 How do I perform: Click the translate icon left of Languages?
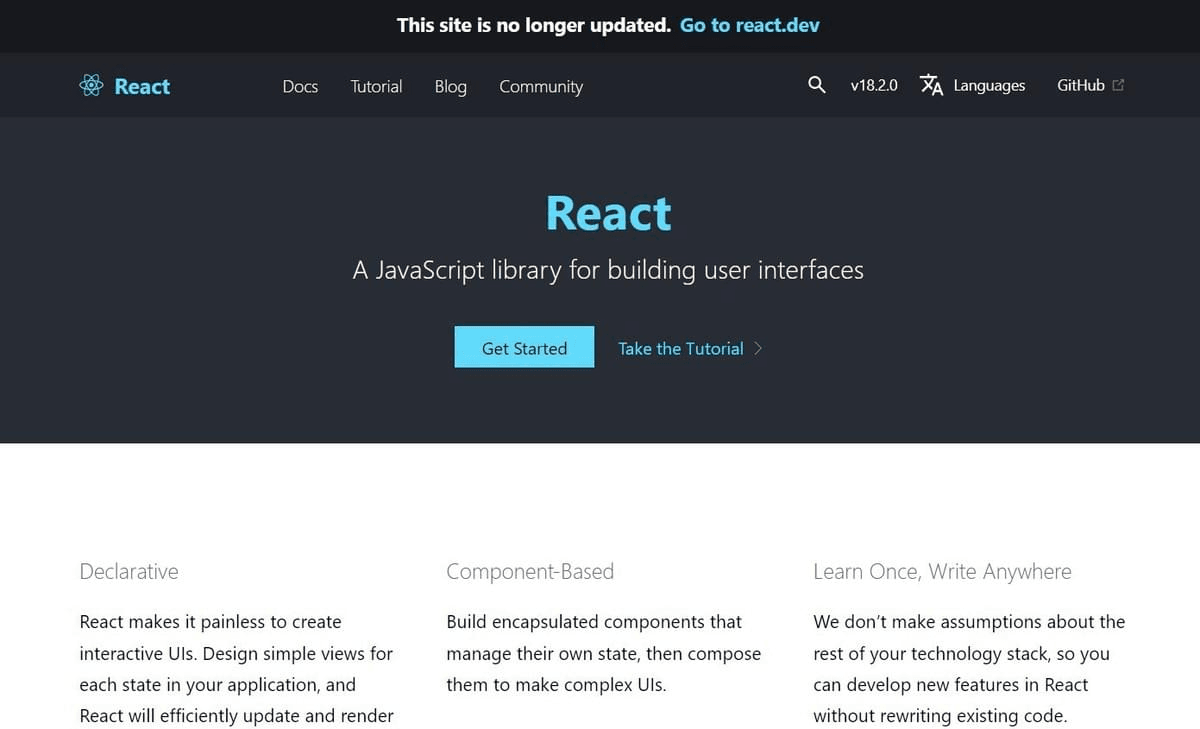[x=931, y=86]
